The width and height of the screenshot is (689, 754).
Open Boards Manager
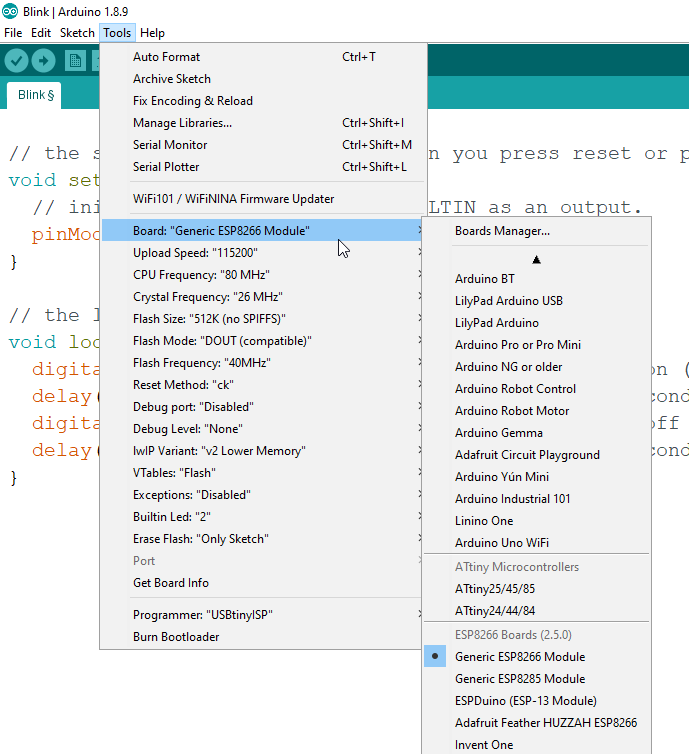(537, 231)
